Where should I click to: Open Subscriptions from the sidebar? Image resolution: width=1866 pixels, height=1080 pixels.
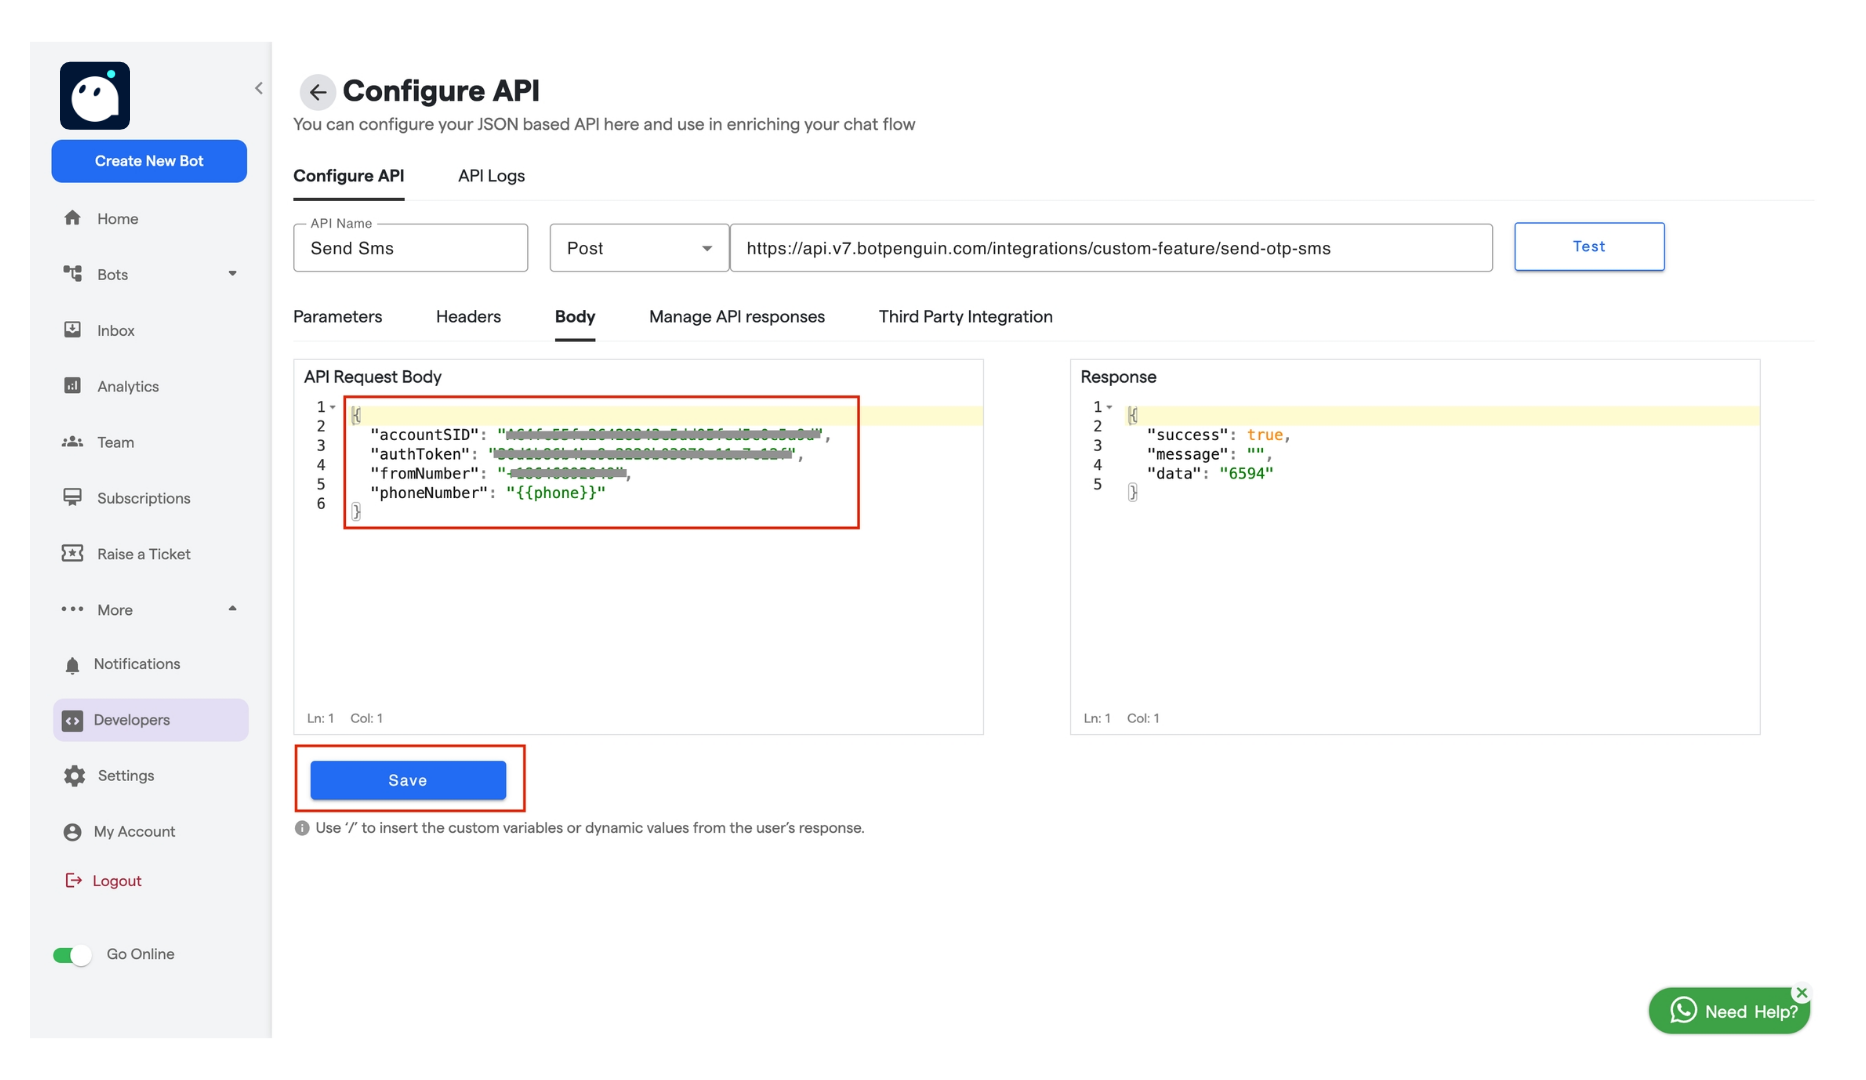point(141,497)
